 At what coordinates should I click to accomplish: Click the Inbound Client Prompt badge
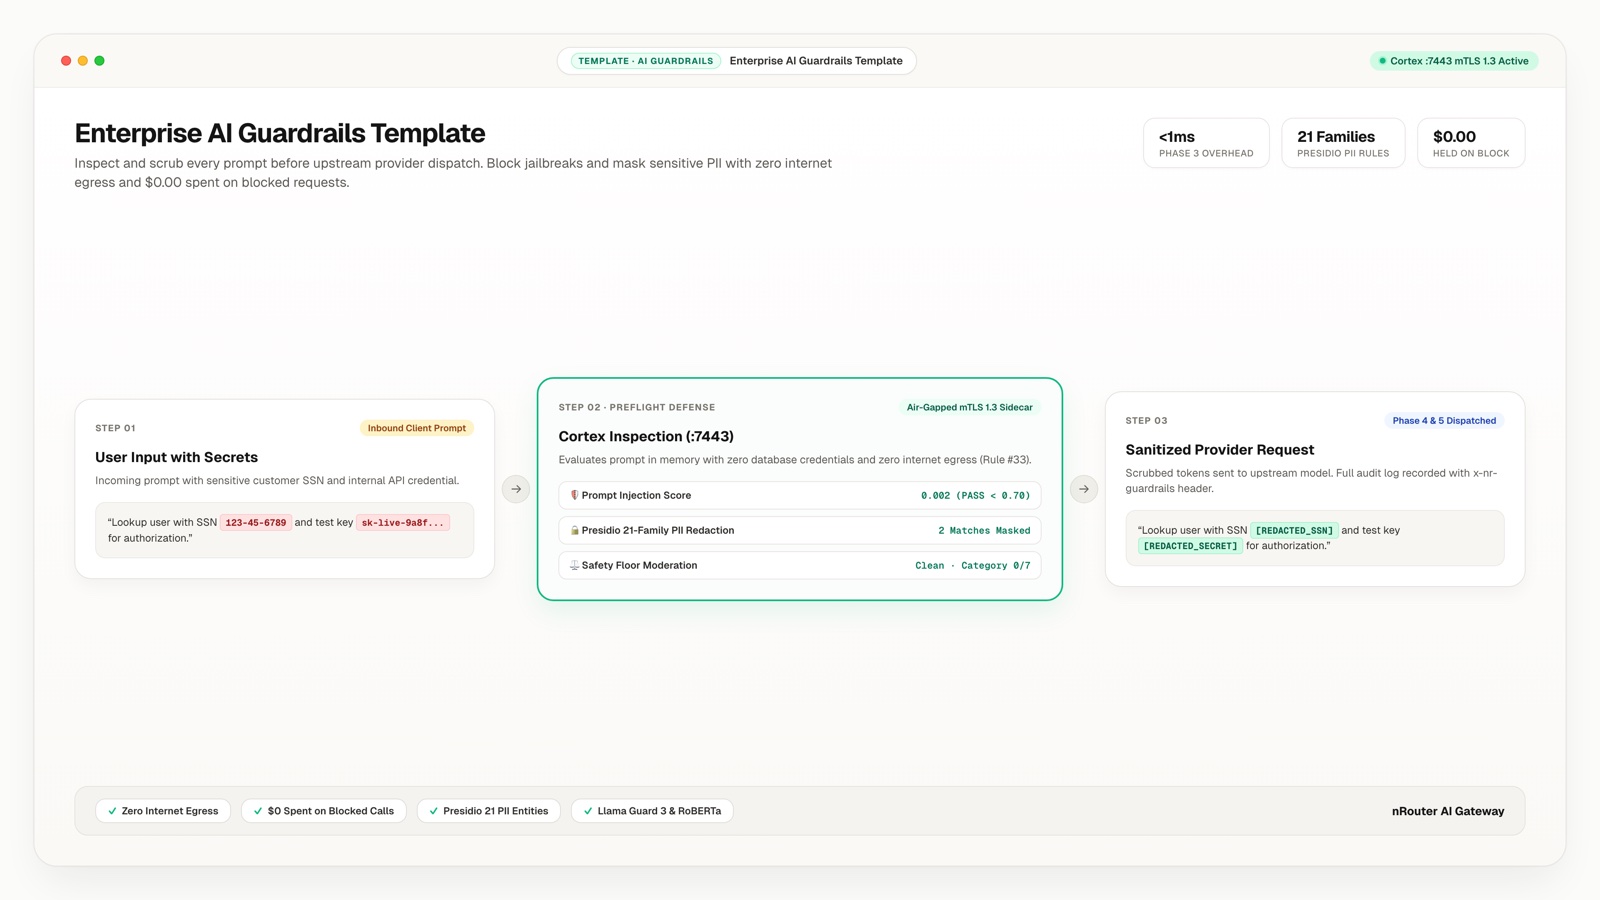[417, 428]
